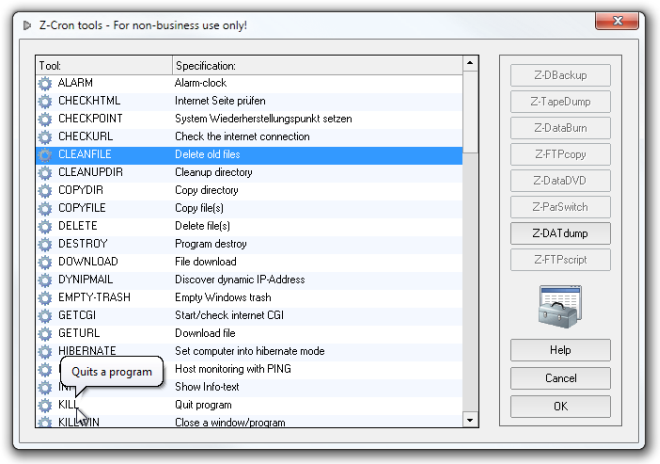
Task: Click the gear icon beside KILL
Action: (x=45, y=405)
